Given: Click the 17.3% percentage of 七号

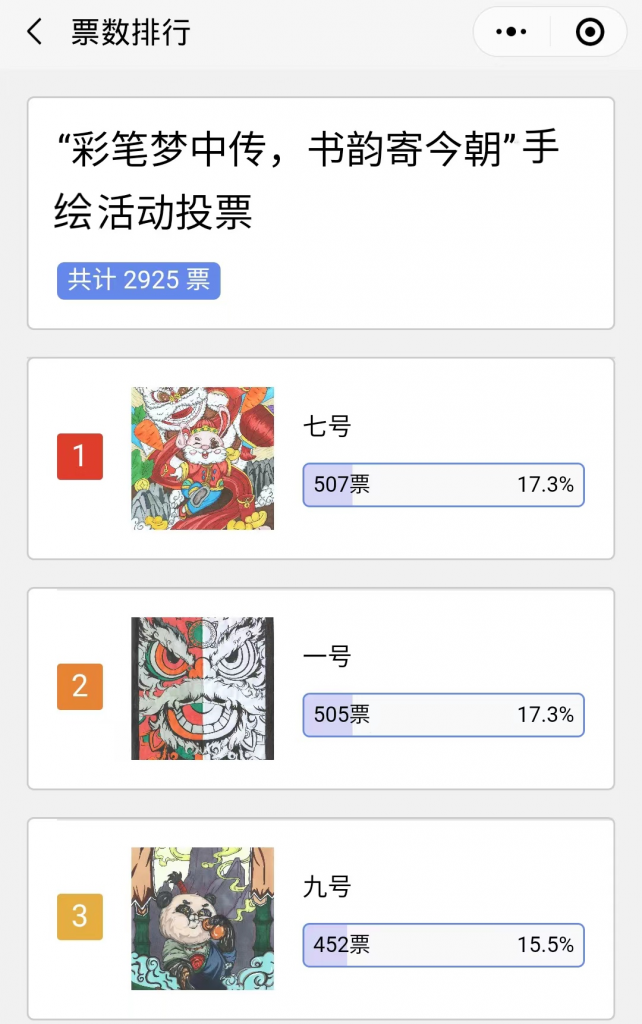Looking at the screenshot, I should pyautogui.click(x=545, y=485).
